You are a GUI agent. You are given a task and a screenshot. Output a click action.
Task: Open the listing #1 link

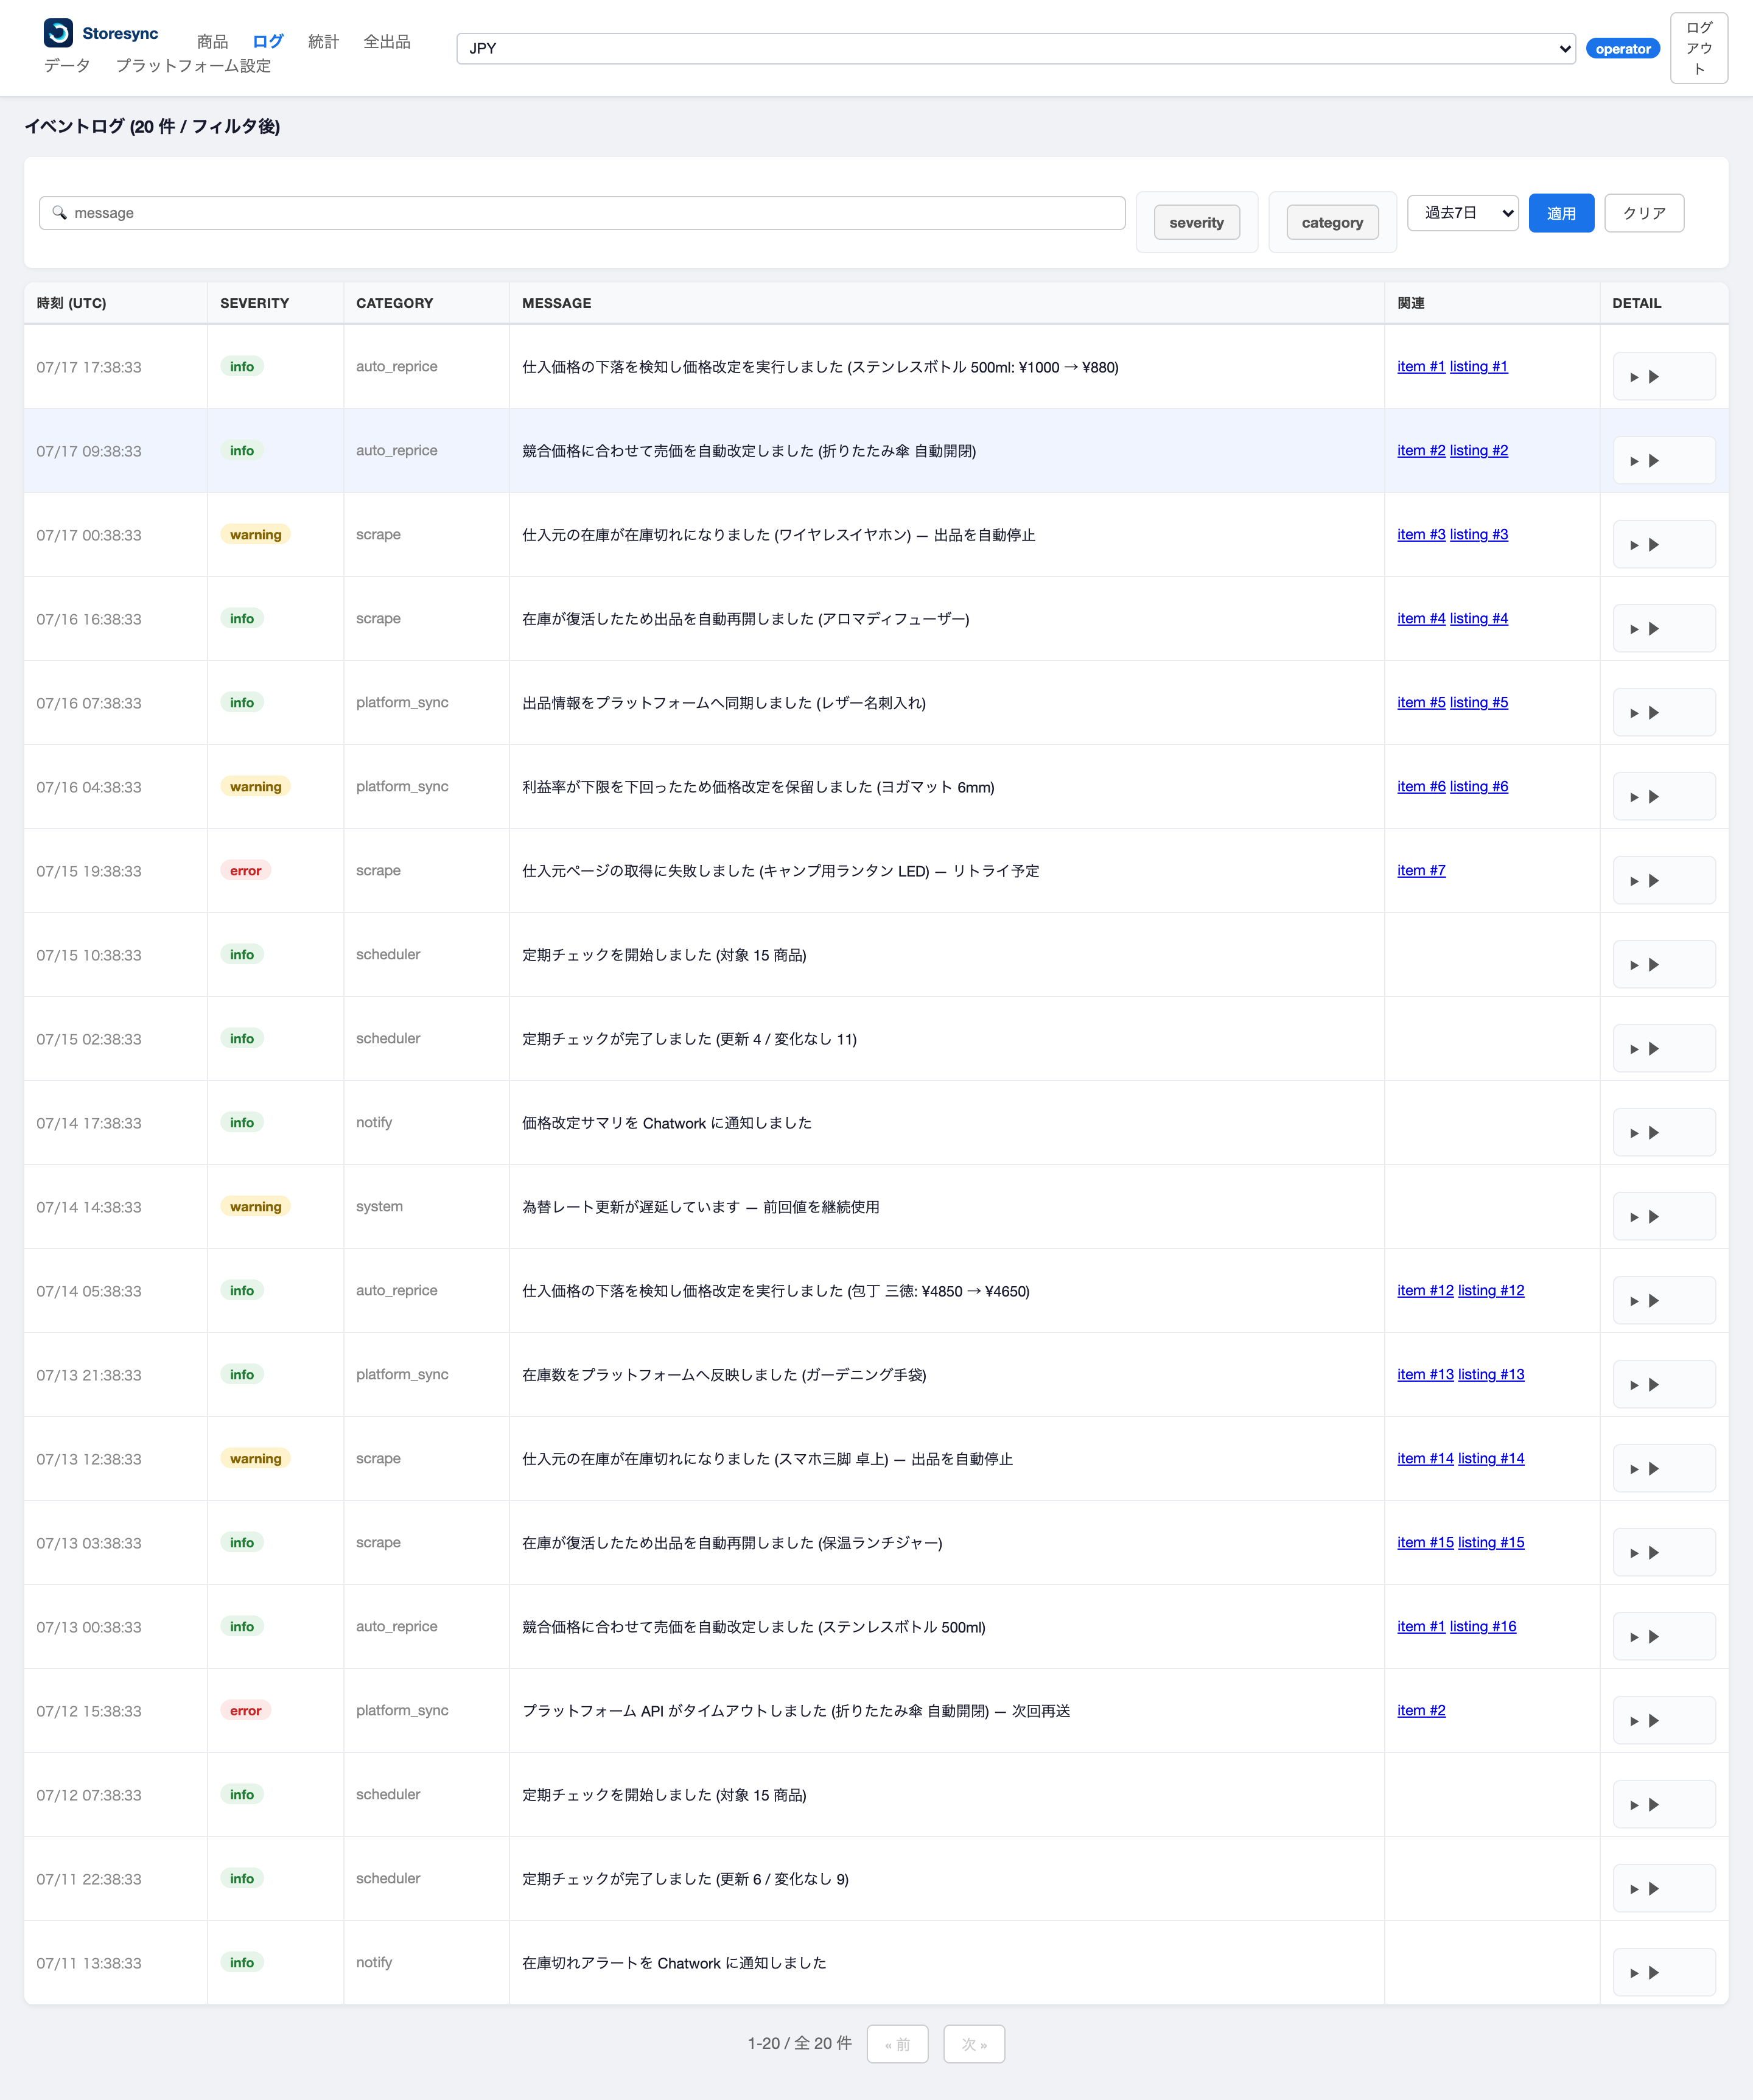(1479, 366)
